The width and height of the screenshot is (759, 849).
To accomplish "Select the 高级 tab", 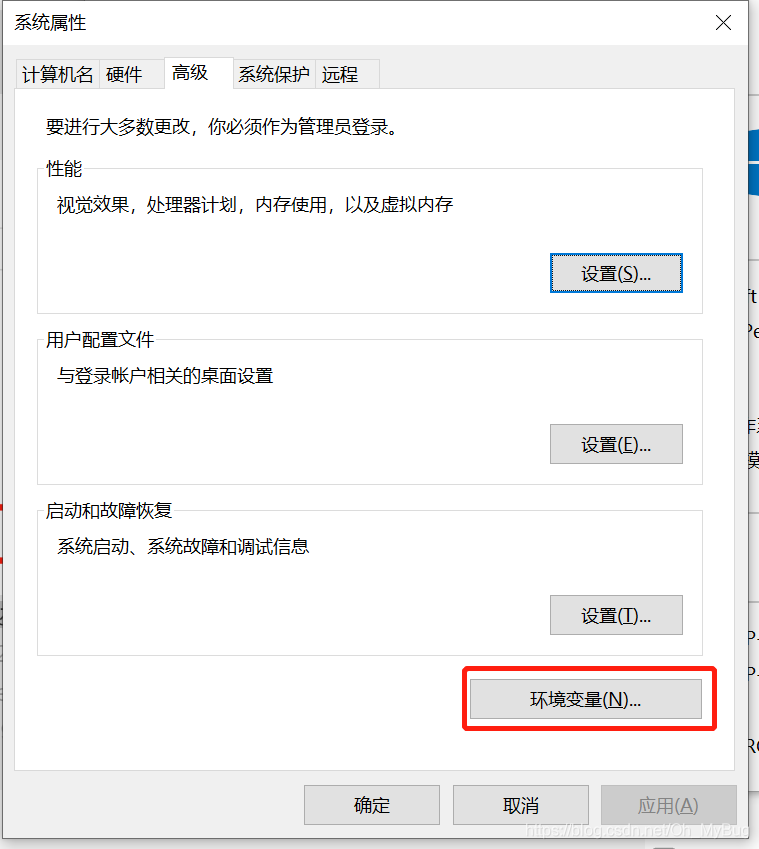I will [x=199, y=73].
